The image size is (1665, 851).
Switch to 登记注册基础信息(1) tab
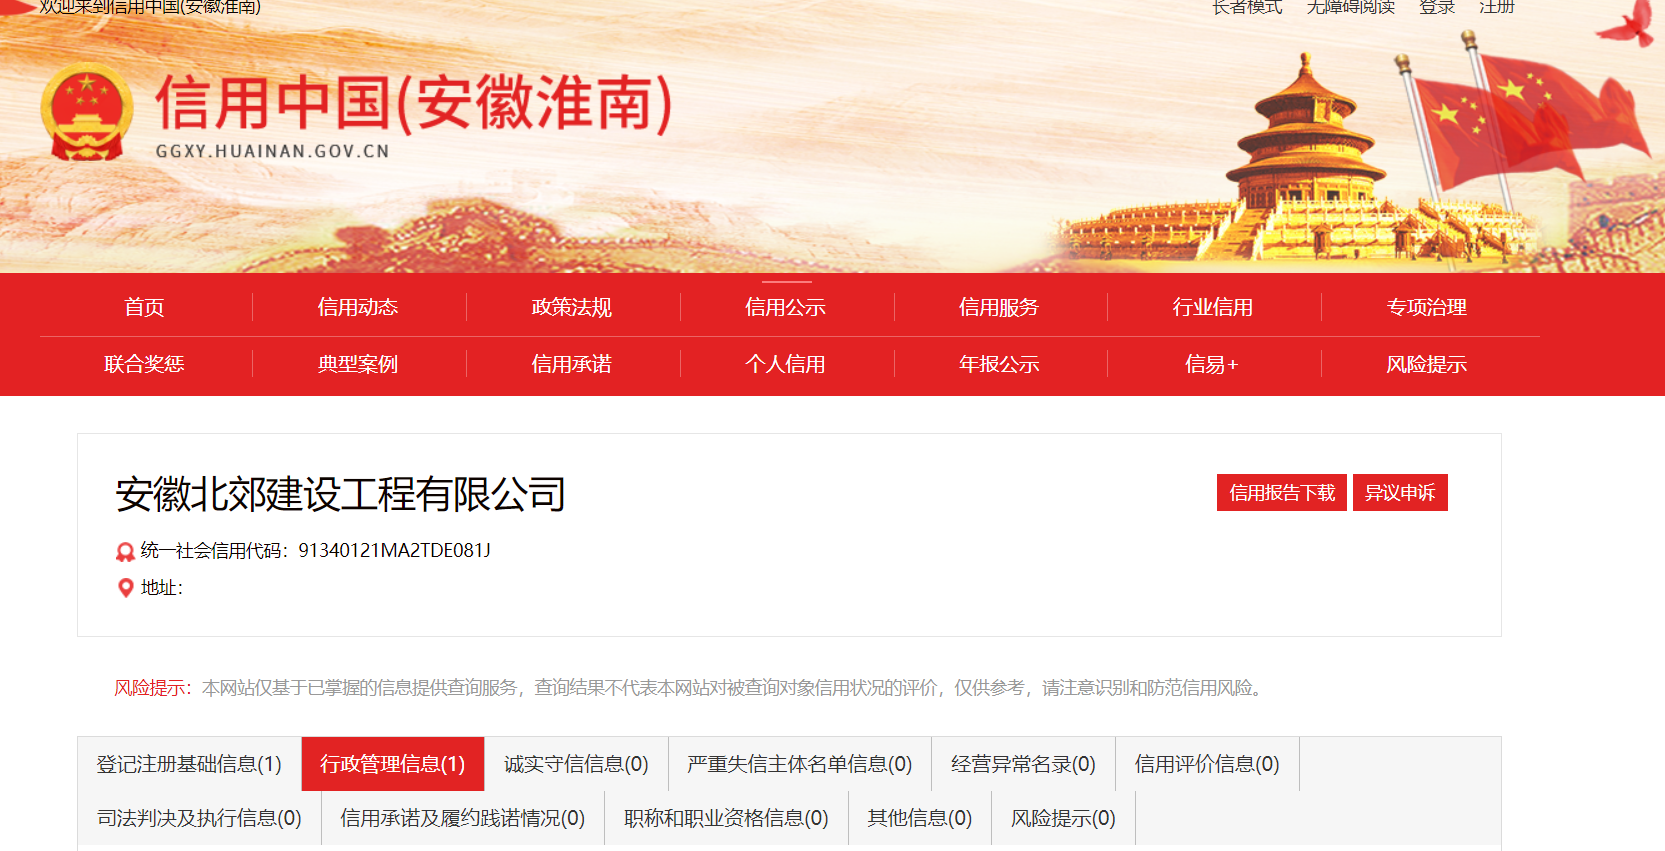point(189,764)
